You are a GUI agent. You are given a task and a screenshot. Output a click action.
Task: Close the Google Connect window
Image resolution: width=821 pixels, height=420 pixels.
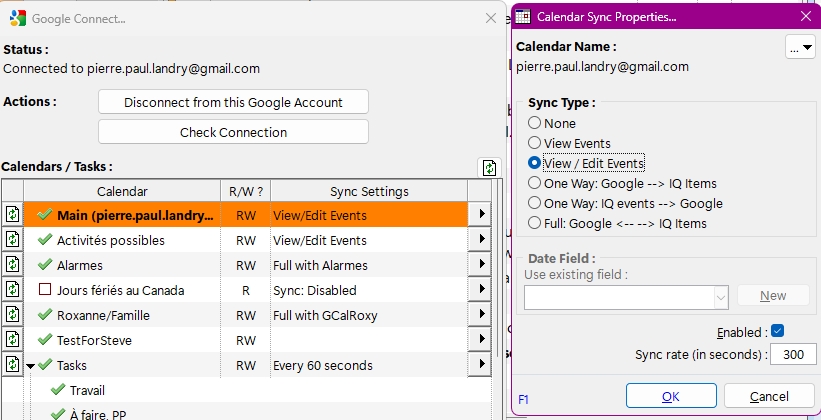[x=491, y=18]
